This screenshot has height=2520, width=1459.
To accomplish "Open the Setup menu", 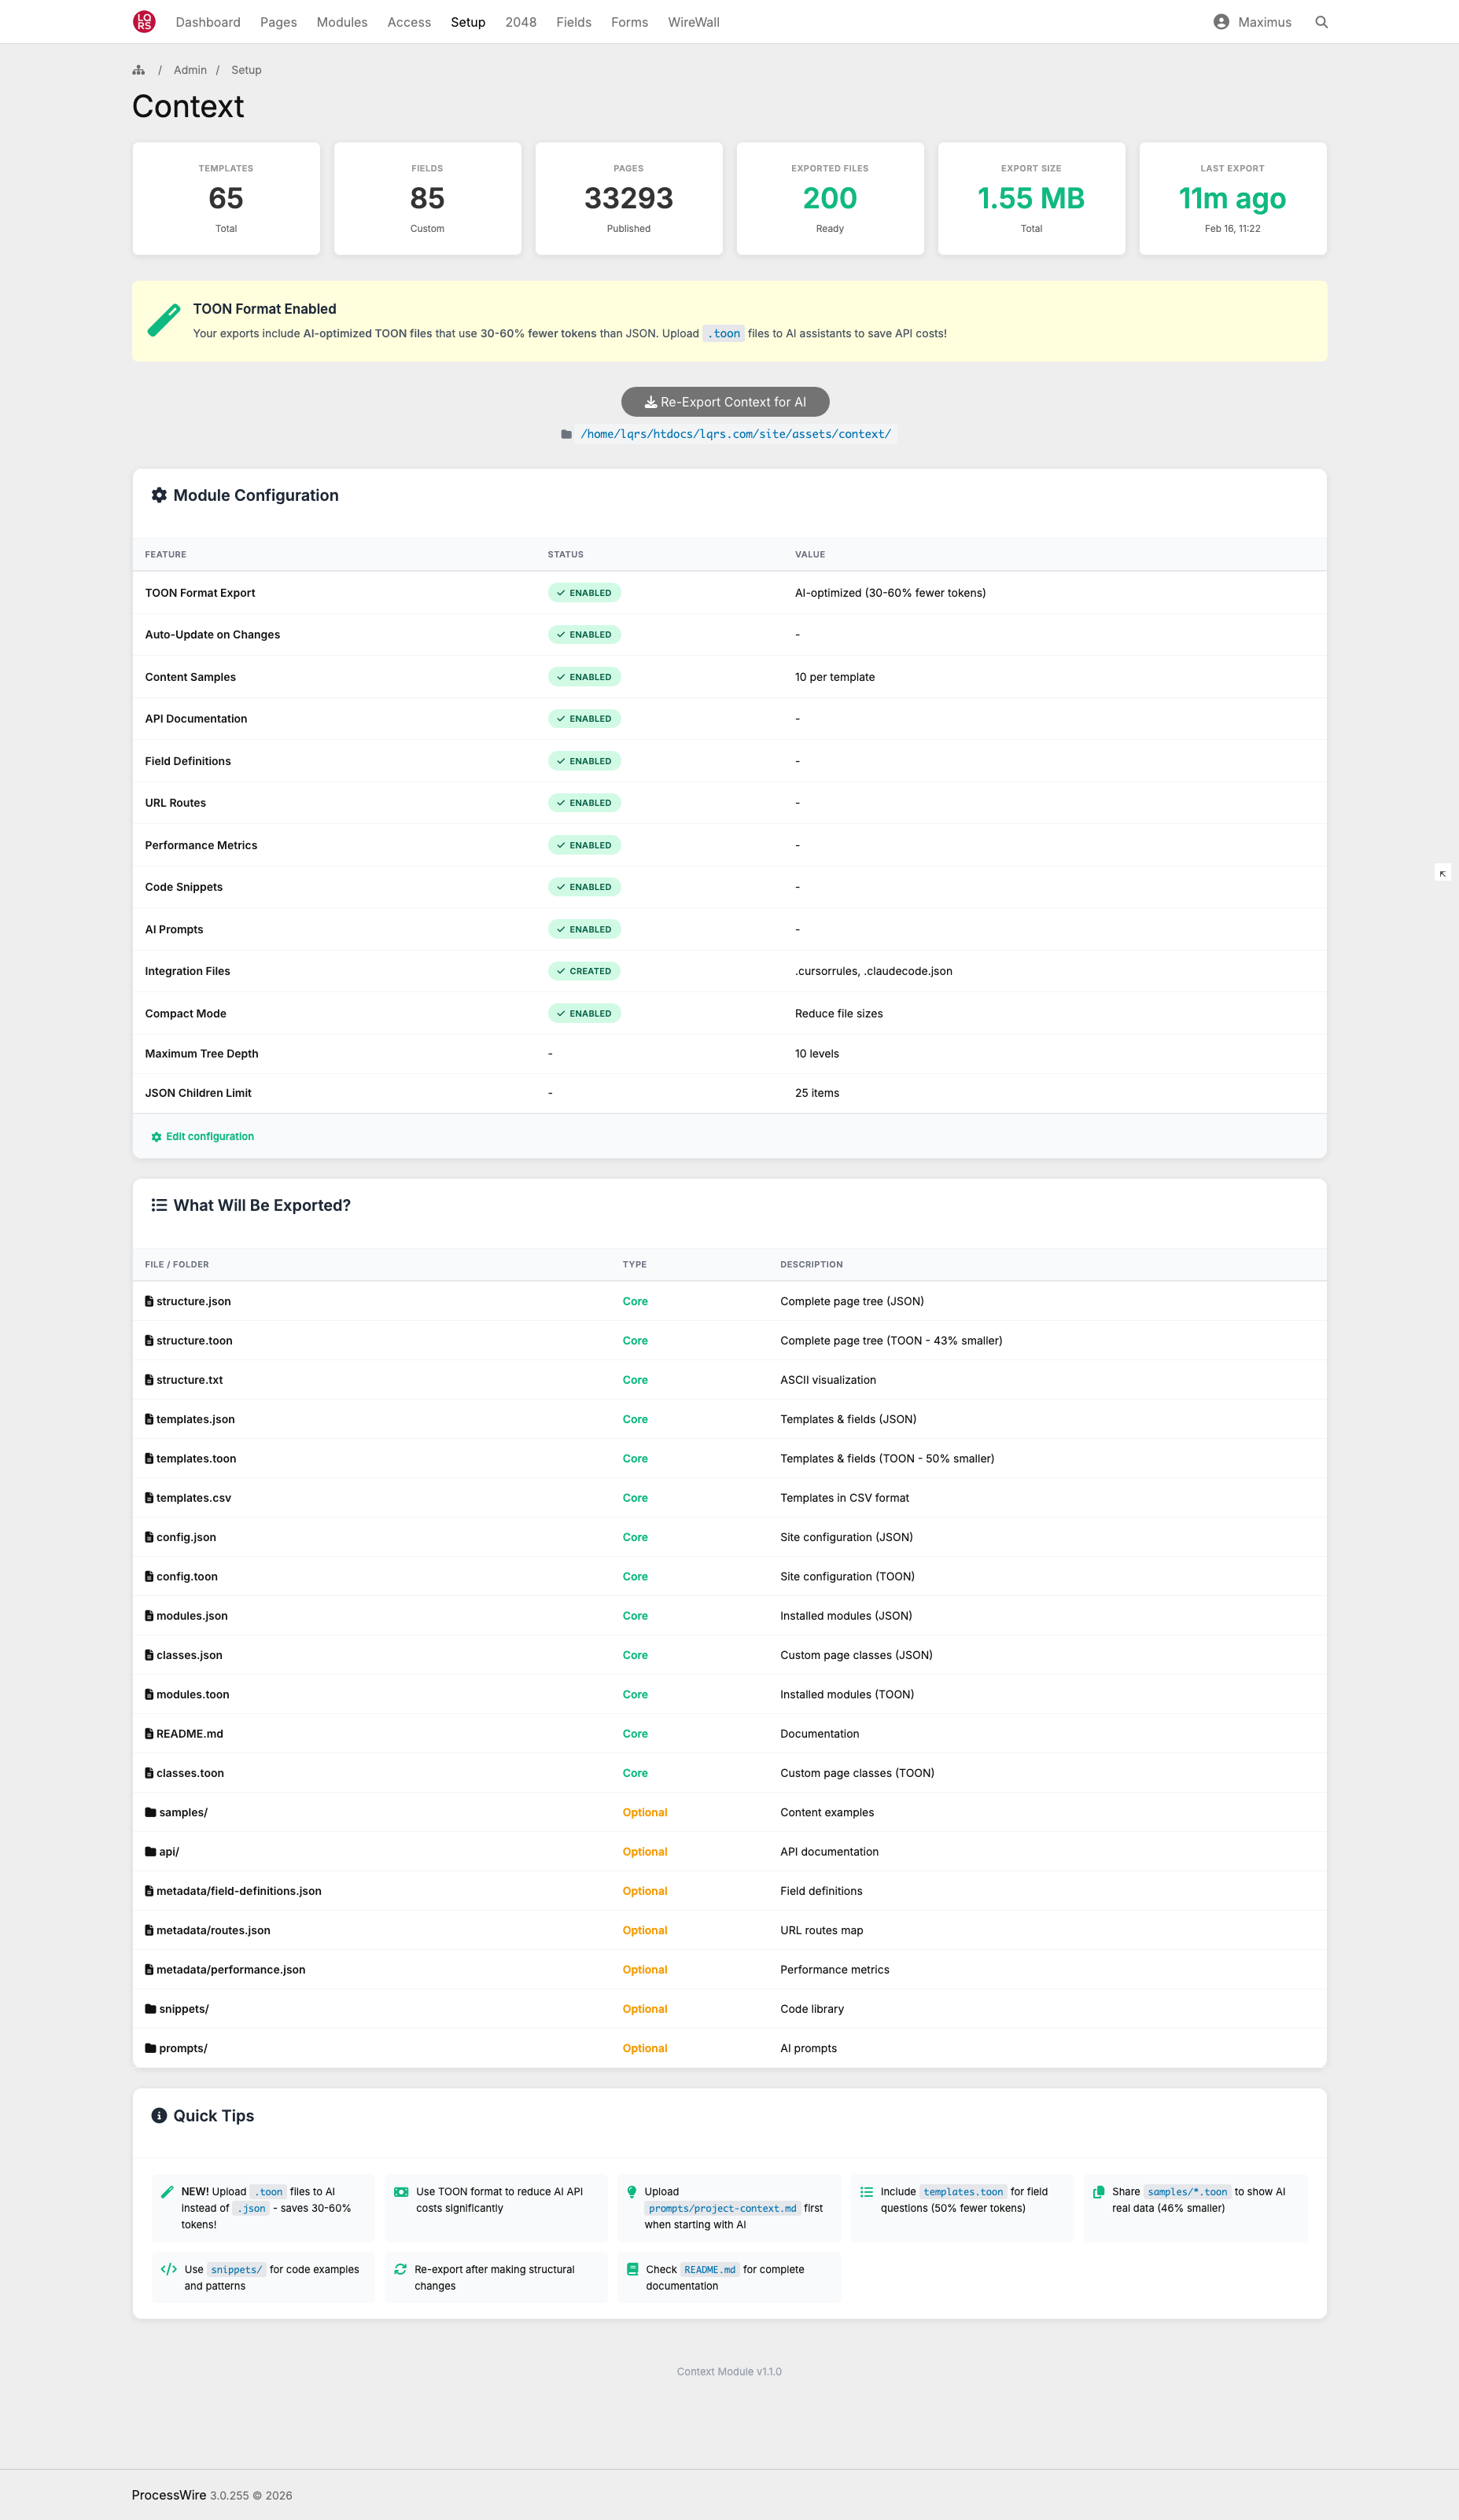I will [x=468, y=22].
